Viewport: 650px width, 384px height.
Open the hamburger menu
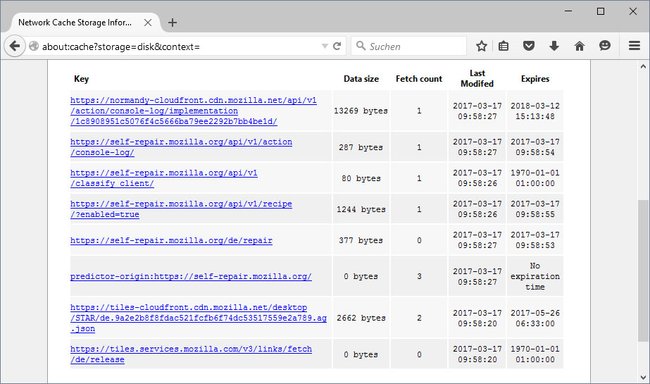tap(634, 46)
